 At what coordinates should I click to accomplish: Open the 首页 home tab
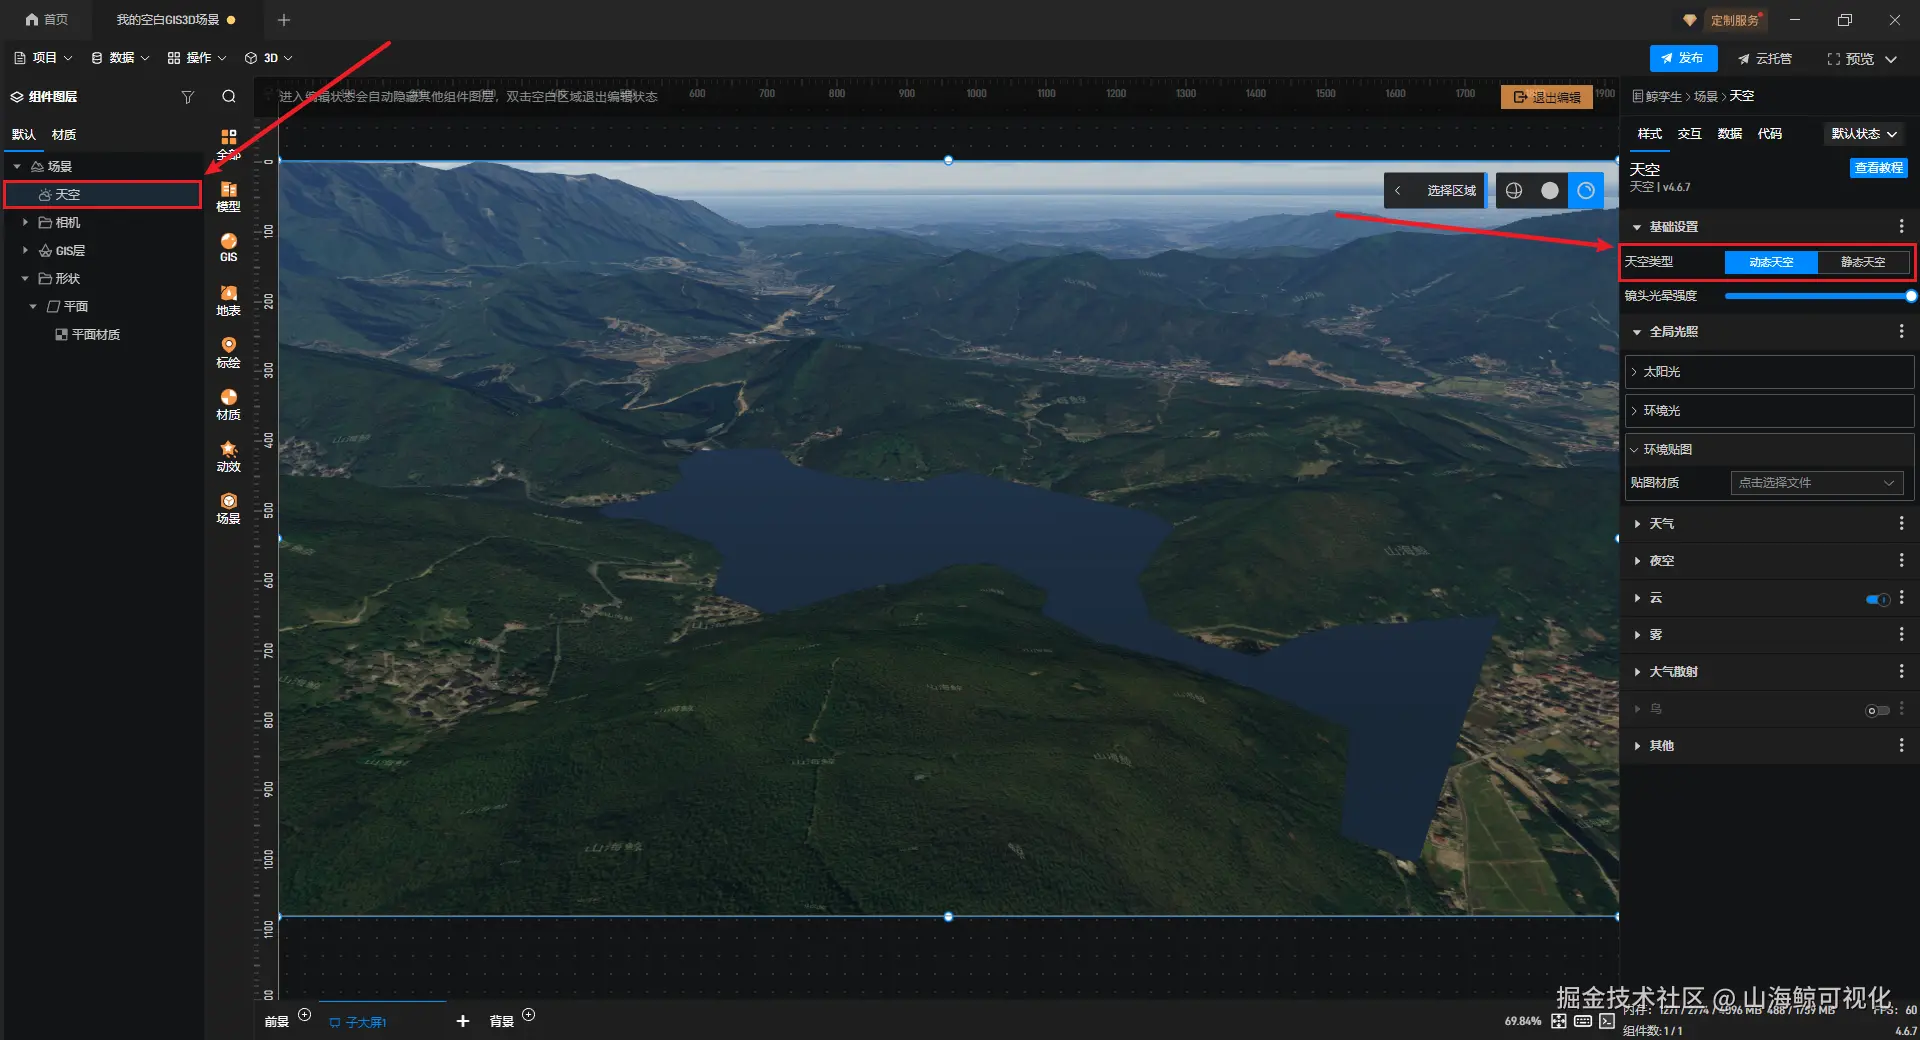click(47, 20)
